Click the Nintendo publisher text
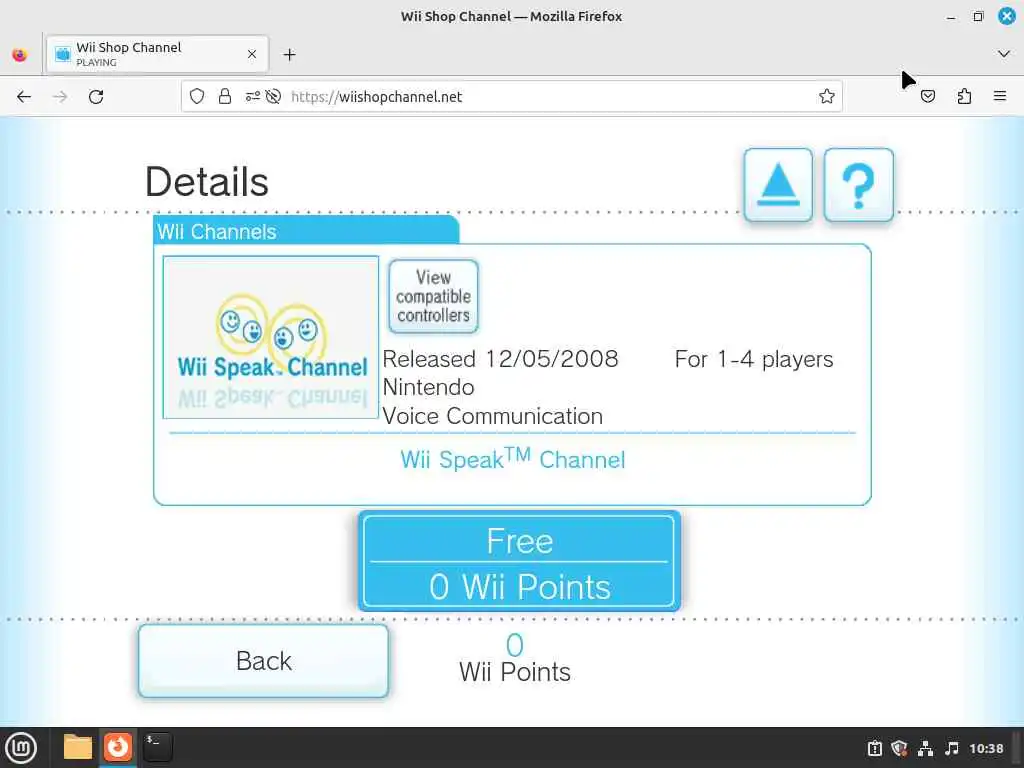This screenshot has height=768, width=1024. pyautogui.click(x=428, y=387)
